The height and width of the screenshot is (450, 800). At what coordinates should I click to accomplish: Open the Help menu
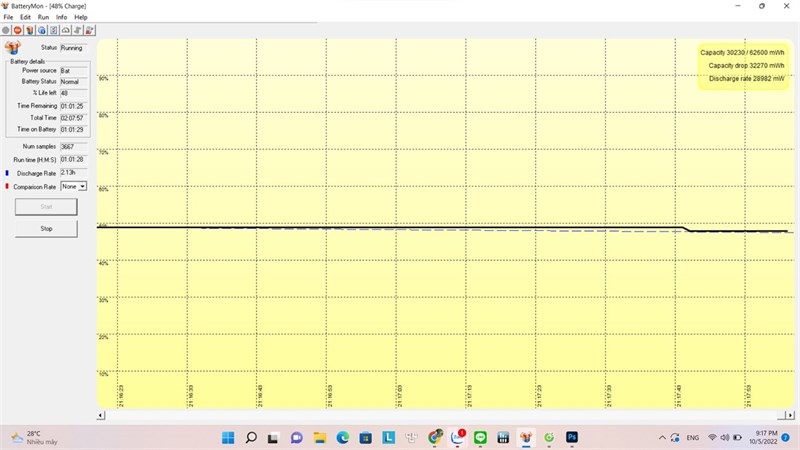(81, 17)
